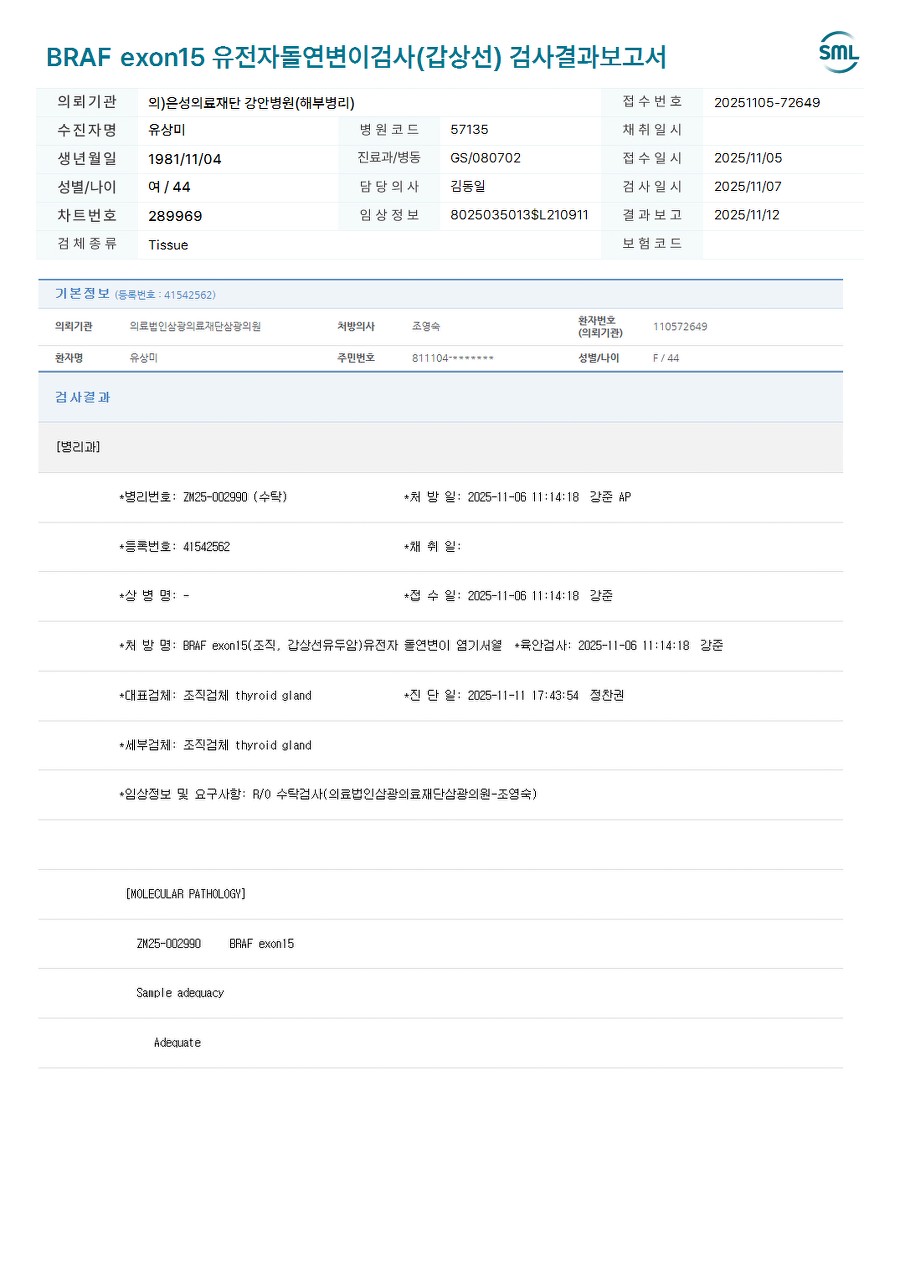Select the patient number '110572649'
900x1271 pixels.
(x=680, y=327)
